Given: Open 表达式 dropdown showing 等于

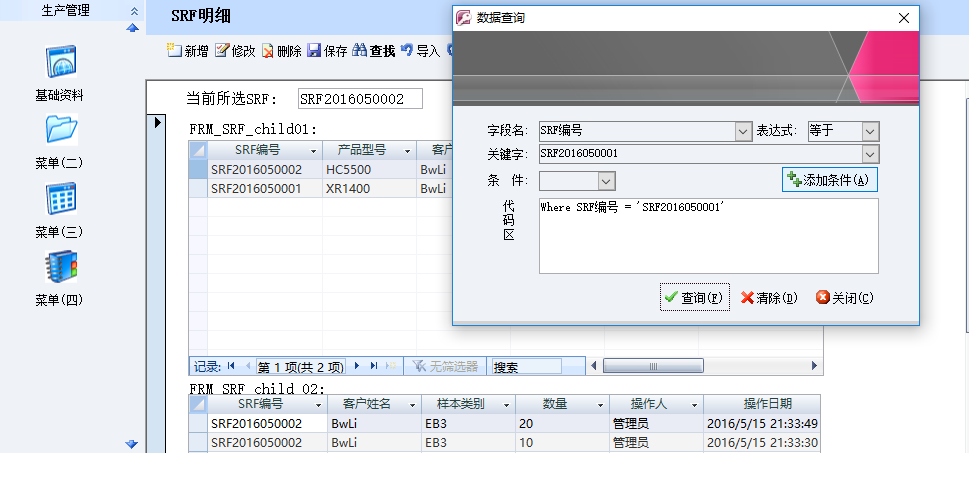Looking at the screenshot, I should coord(870,131).
